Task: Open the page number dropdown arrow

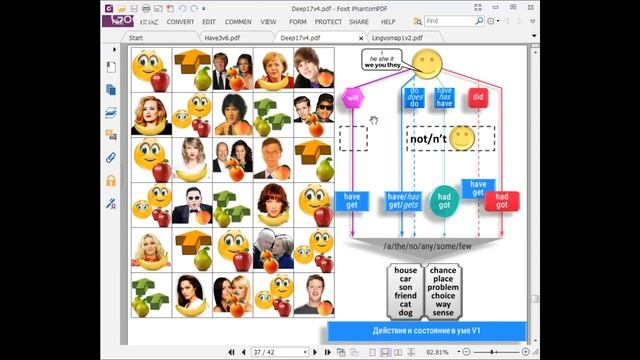Action: (x=305, y=352)
